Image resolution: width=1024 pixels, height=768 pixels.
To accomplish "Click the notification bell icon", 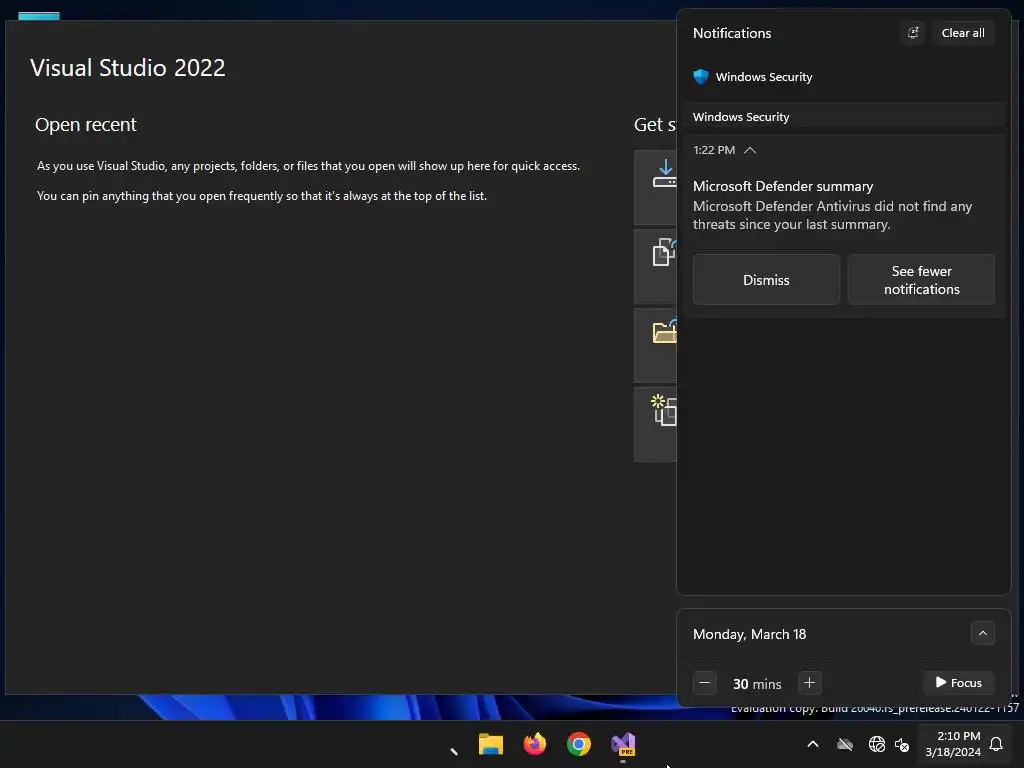I will point(997,744).
